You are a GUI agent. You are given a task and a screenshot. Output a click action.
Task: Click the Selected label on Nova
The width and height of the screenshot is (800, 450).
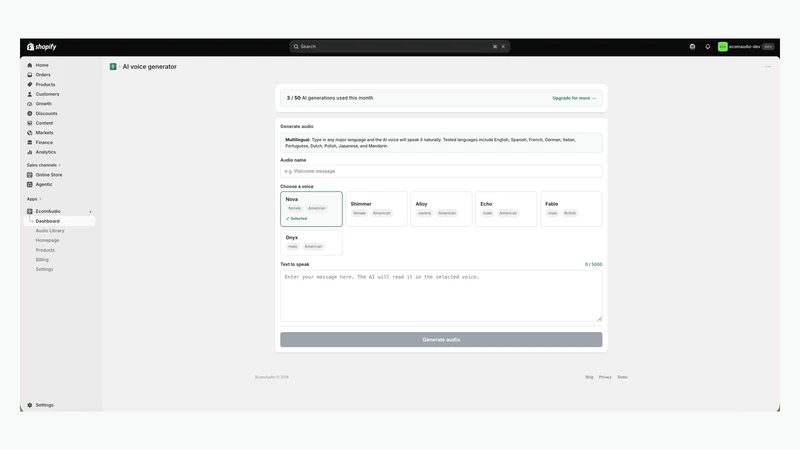pyautogui.click(x=296, y=219)
